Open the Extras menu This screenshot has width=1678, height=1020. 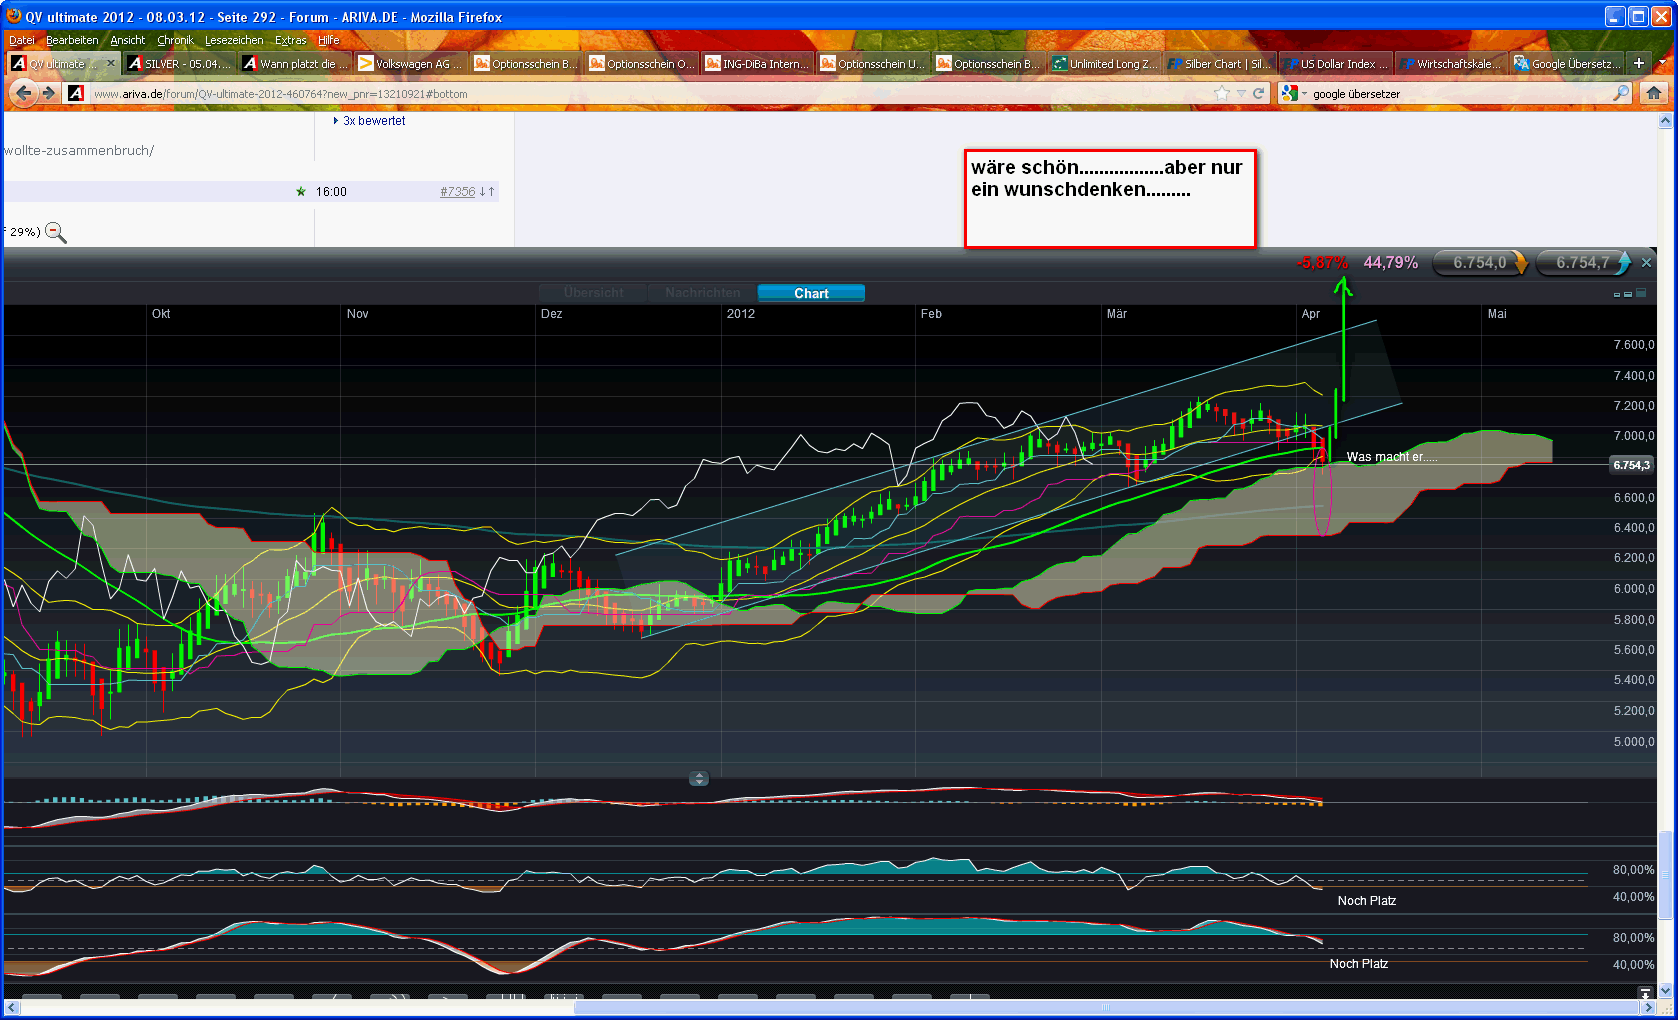click(290, 40)
